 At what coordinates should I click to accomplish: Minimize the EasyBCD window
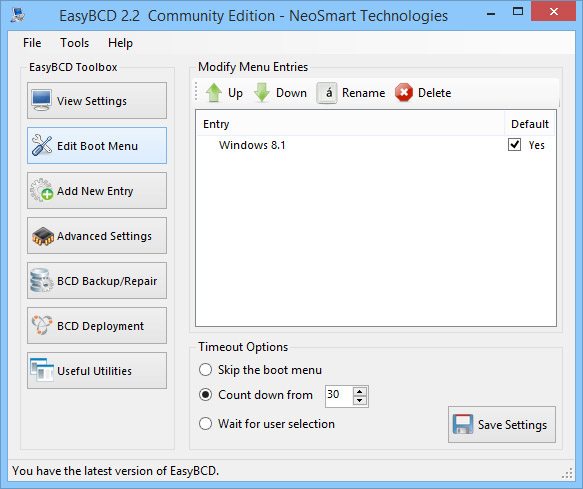[x=491, y=14]
